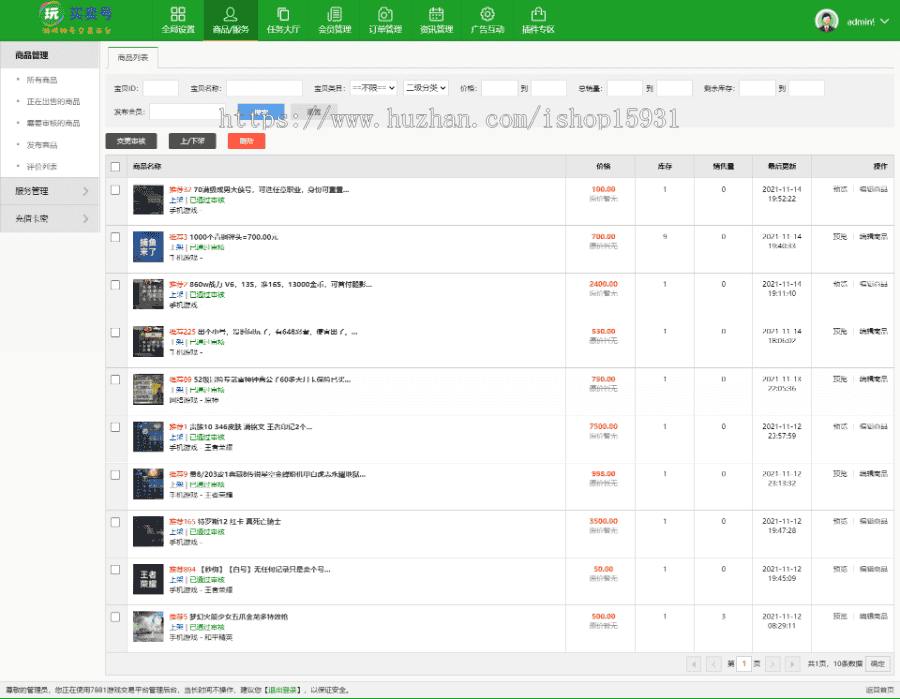Open 会员管理 in the top navigation
The image size is (900, 699).
pos(335,20)
